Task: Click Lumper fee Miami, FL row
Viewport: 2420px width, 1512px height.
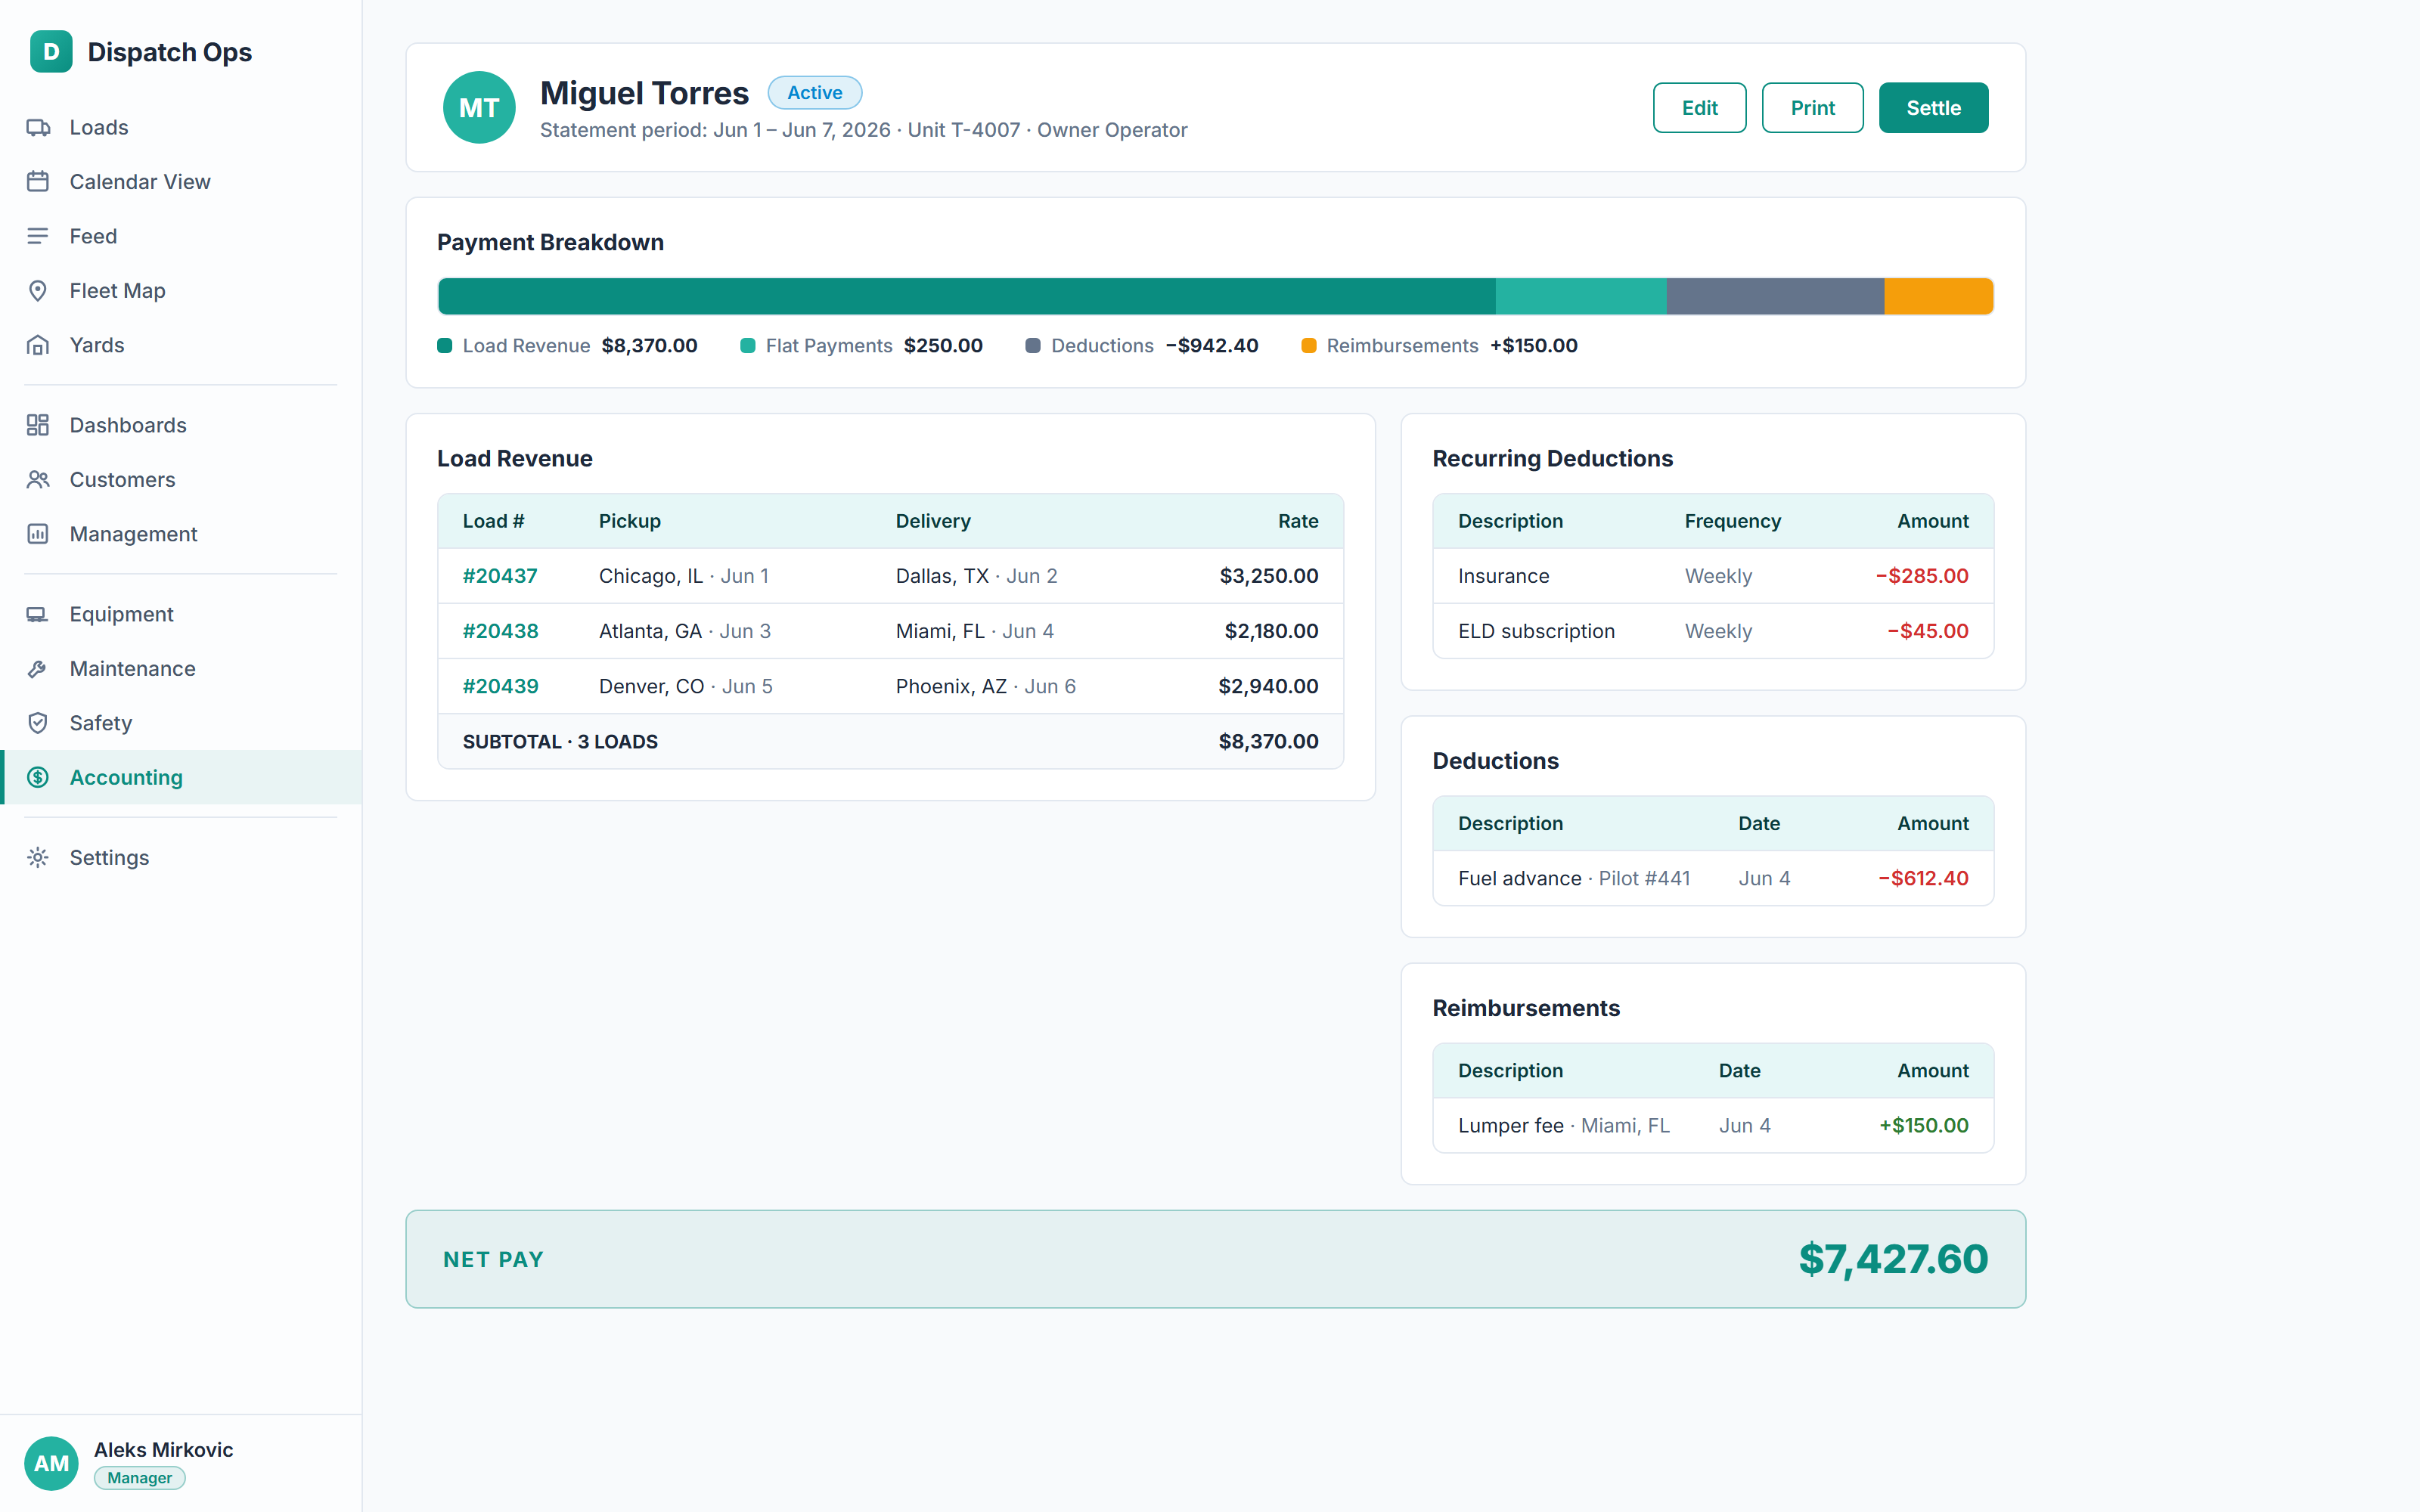Action: click(x=1713, y=1125)
